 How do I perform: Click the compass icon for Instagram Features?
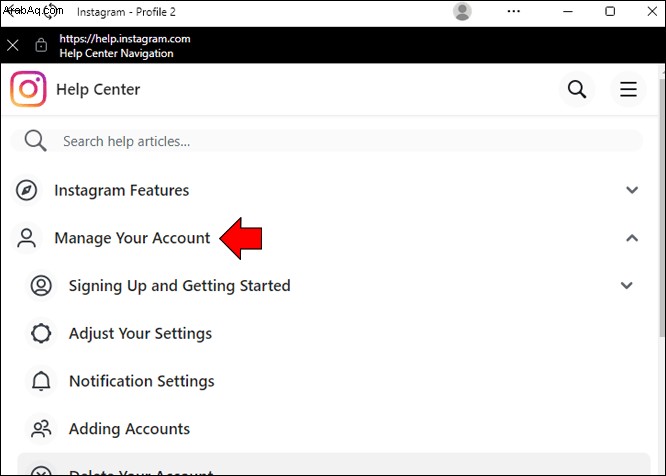pos(26,190)
